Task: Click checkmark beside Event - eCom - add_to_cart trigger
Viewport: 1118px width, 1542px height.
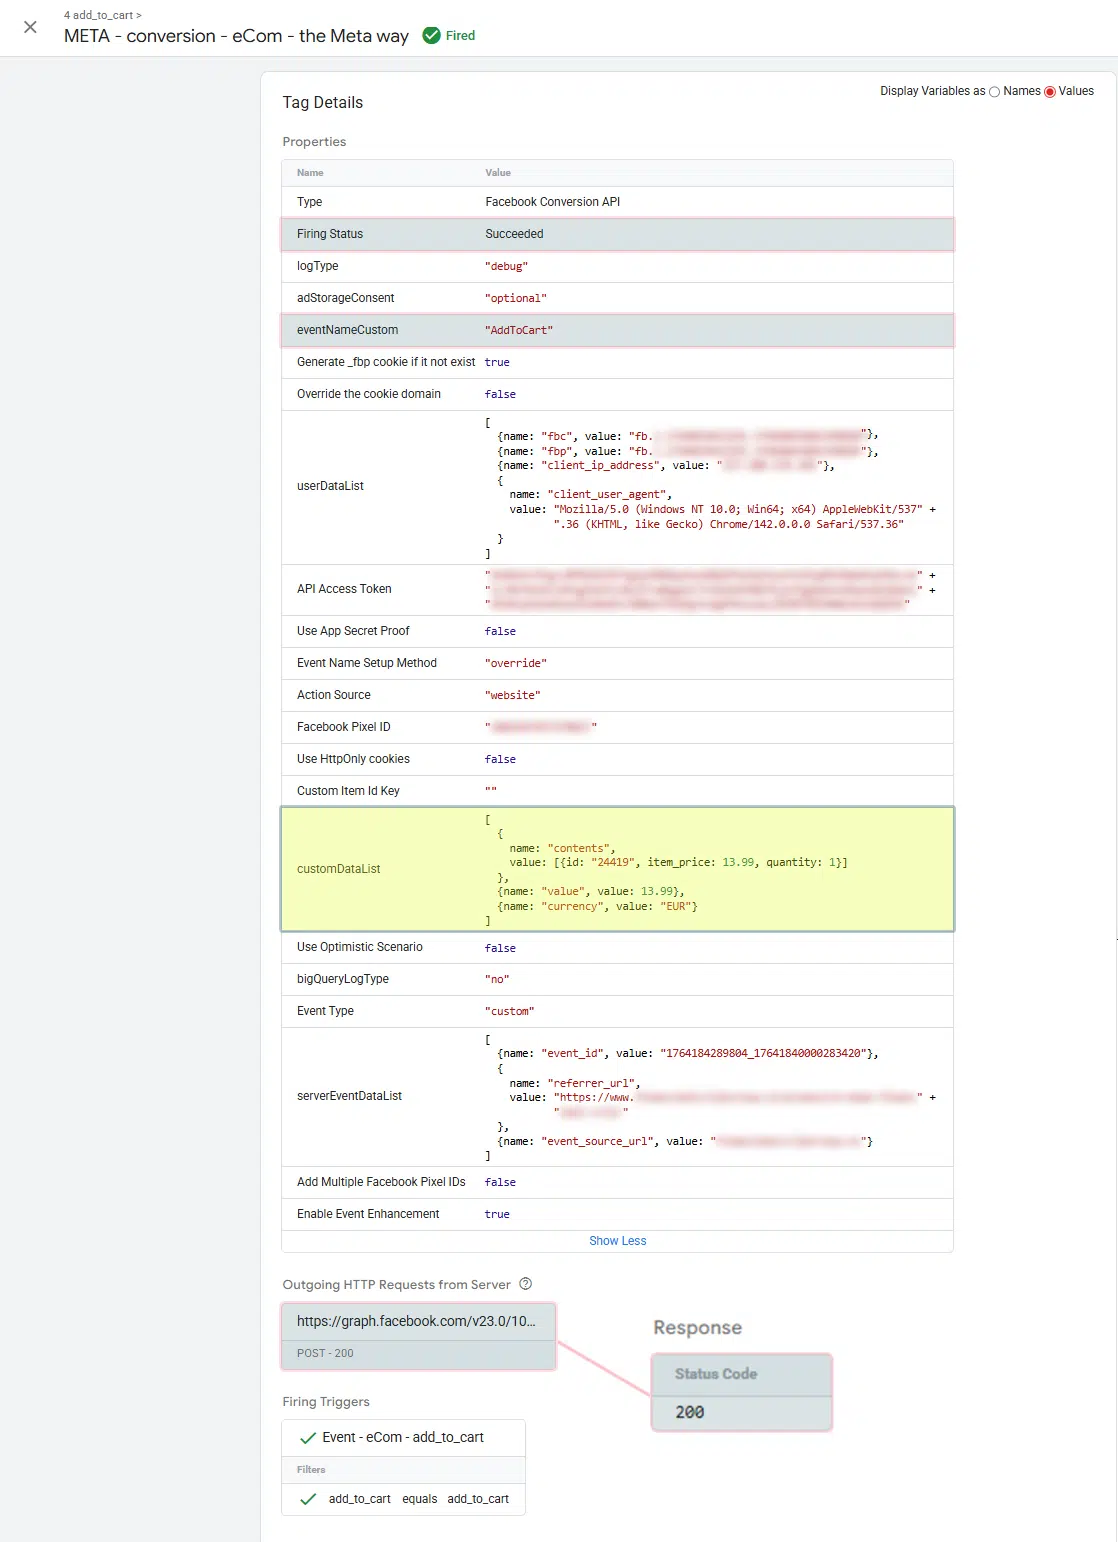Action: (308, 1438)
